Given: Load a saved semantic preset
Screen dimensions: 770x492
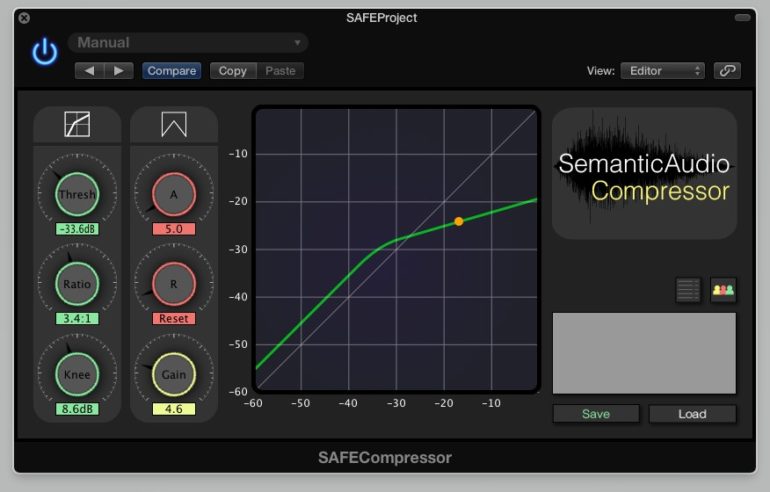Looking at the screenshot, I should pos(692,414).
